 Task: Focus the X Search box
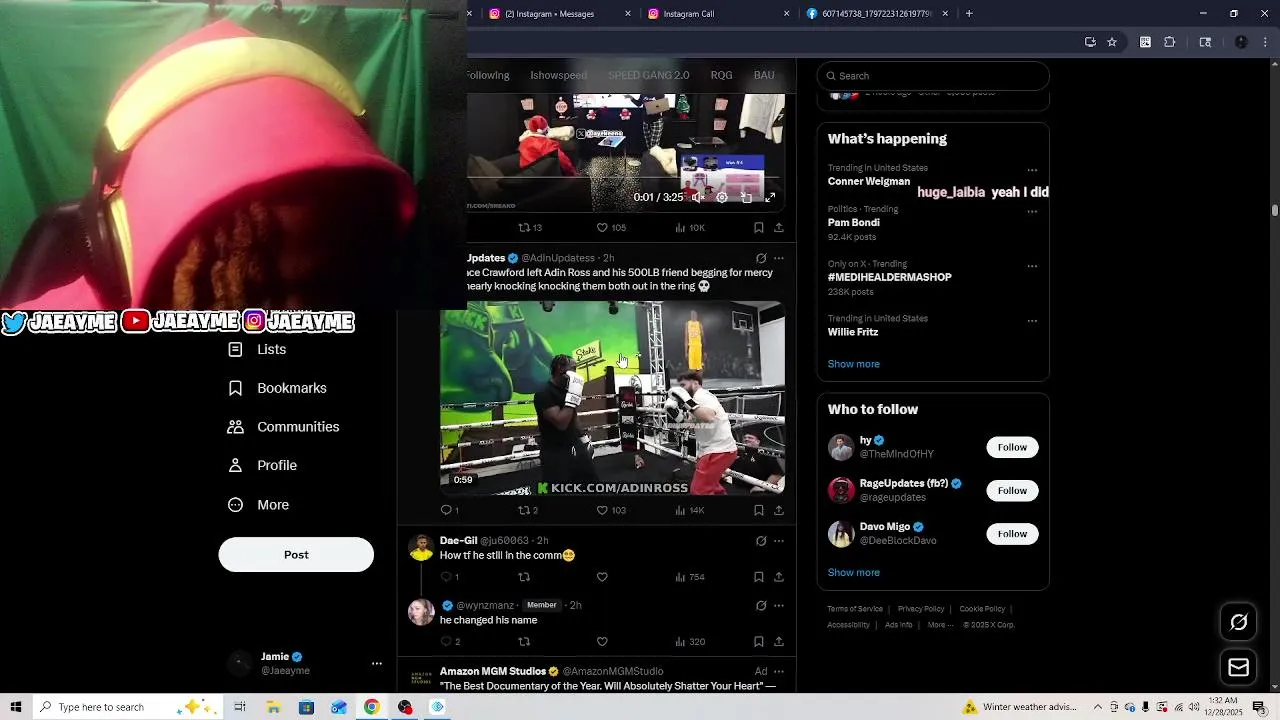pos(933,76)
